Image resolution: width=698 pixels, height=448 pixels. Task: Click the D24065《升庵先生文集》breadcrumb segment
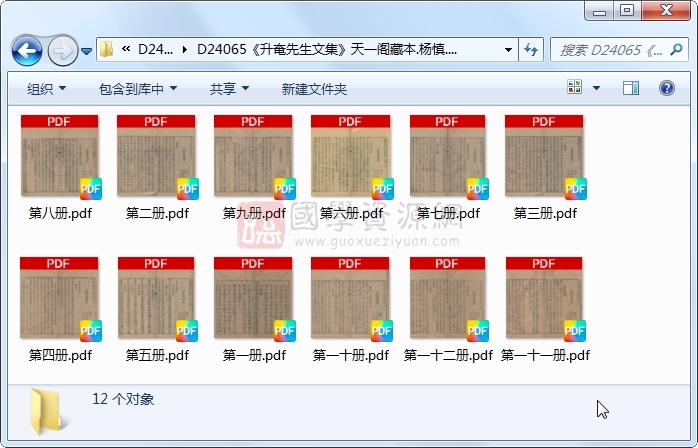pos(327,49)
